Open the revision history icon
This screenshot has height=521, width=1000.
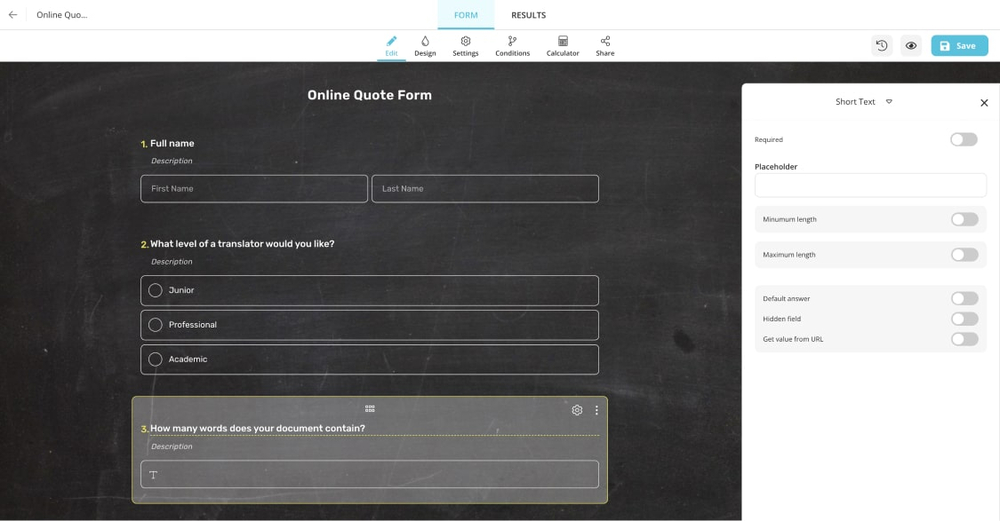[x=881, y=46]
